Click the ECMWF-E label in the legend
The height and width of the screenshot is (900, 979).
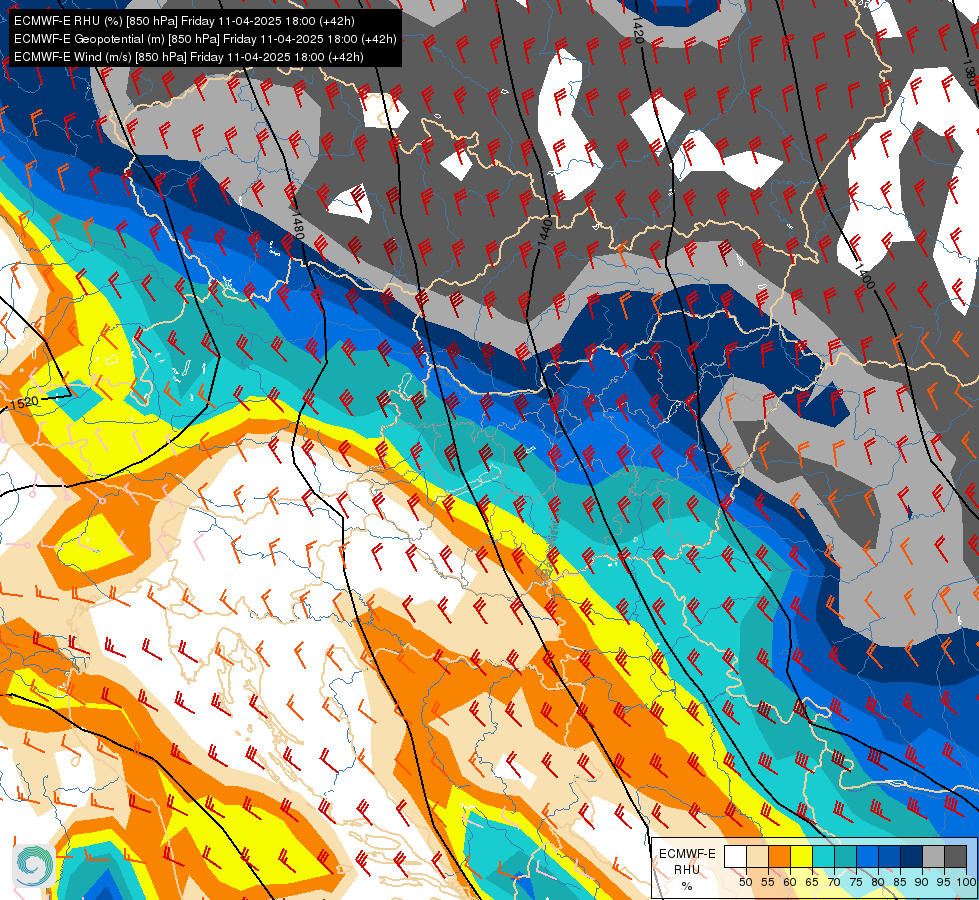coord(687,854)
